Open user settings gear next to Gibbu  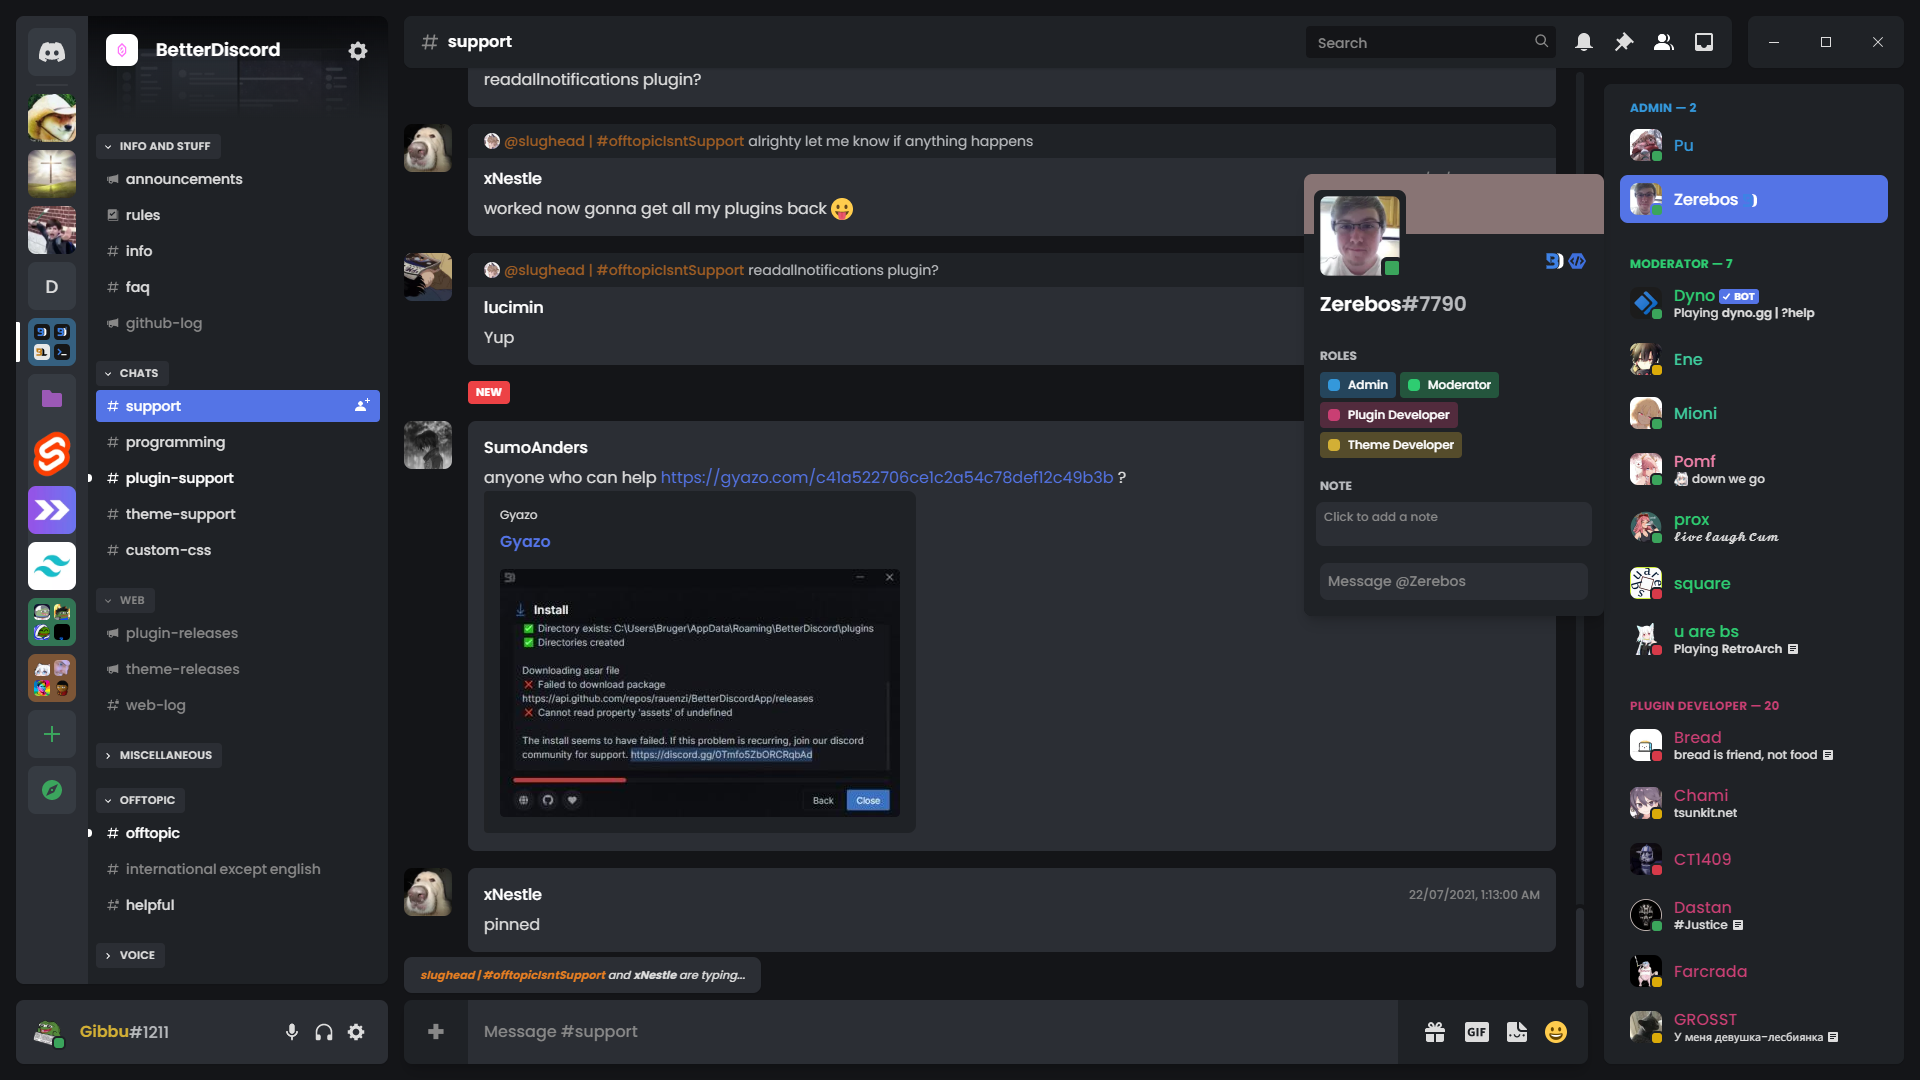point(356,1032)
